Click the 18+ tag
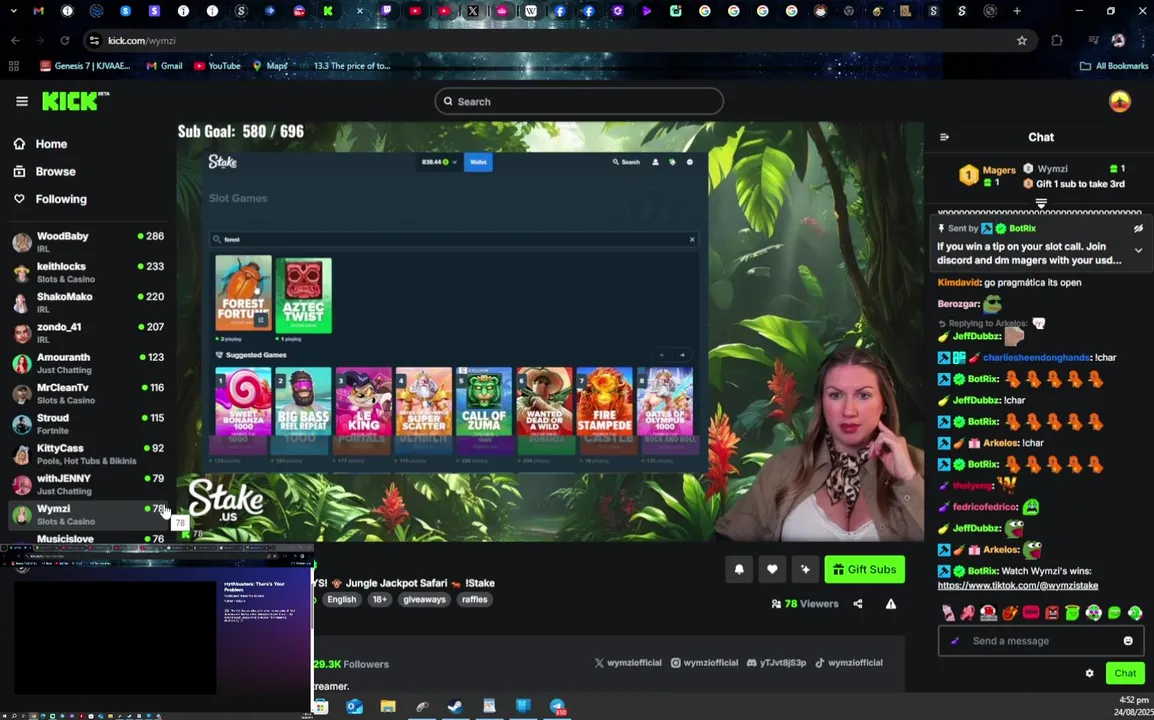The width and height of the screenshot is (1154, 720). [379, 599]
